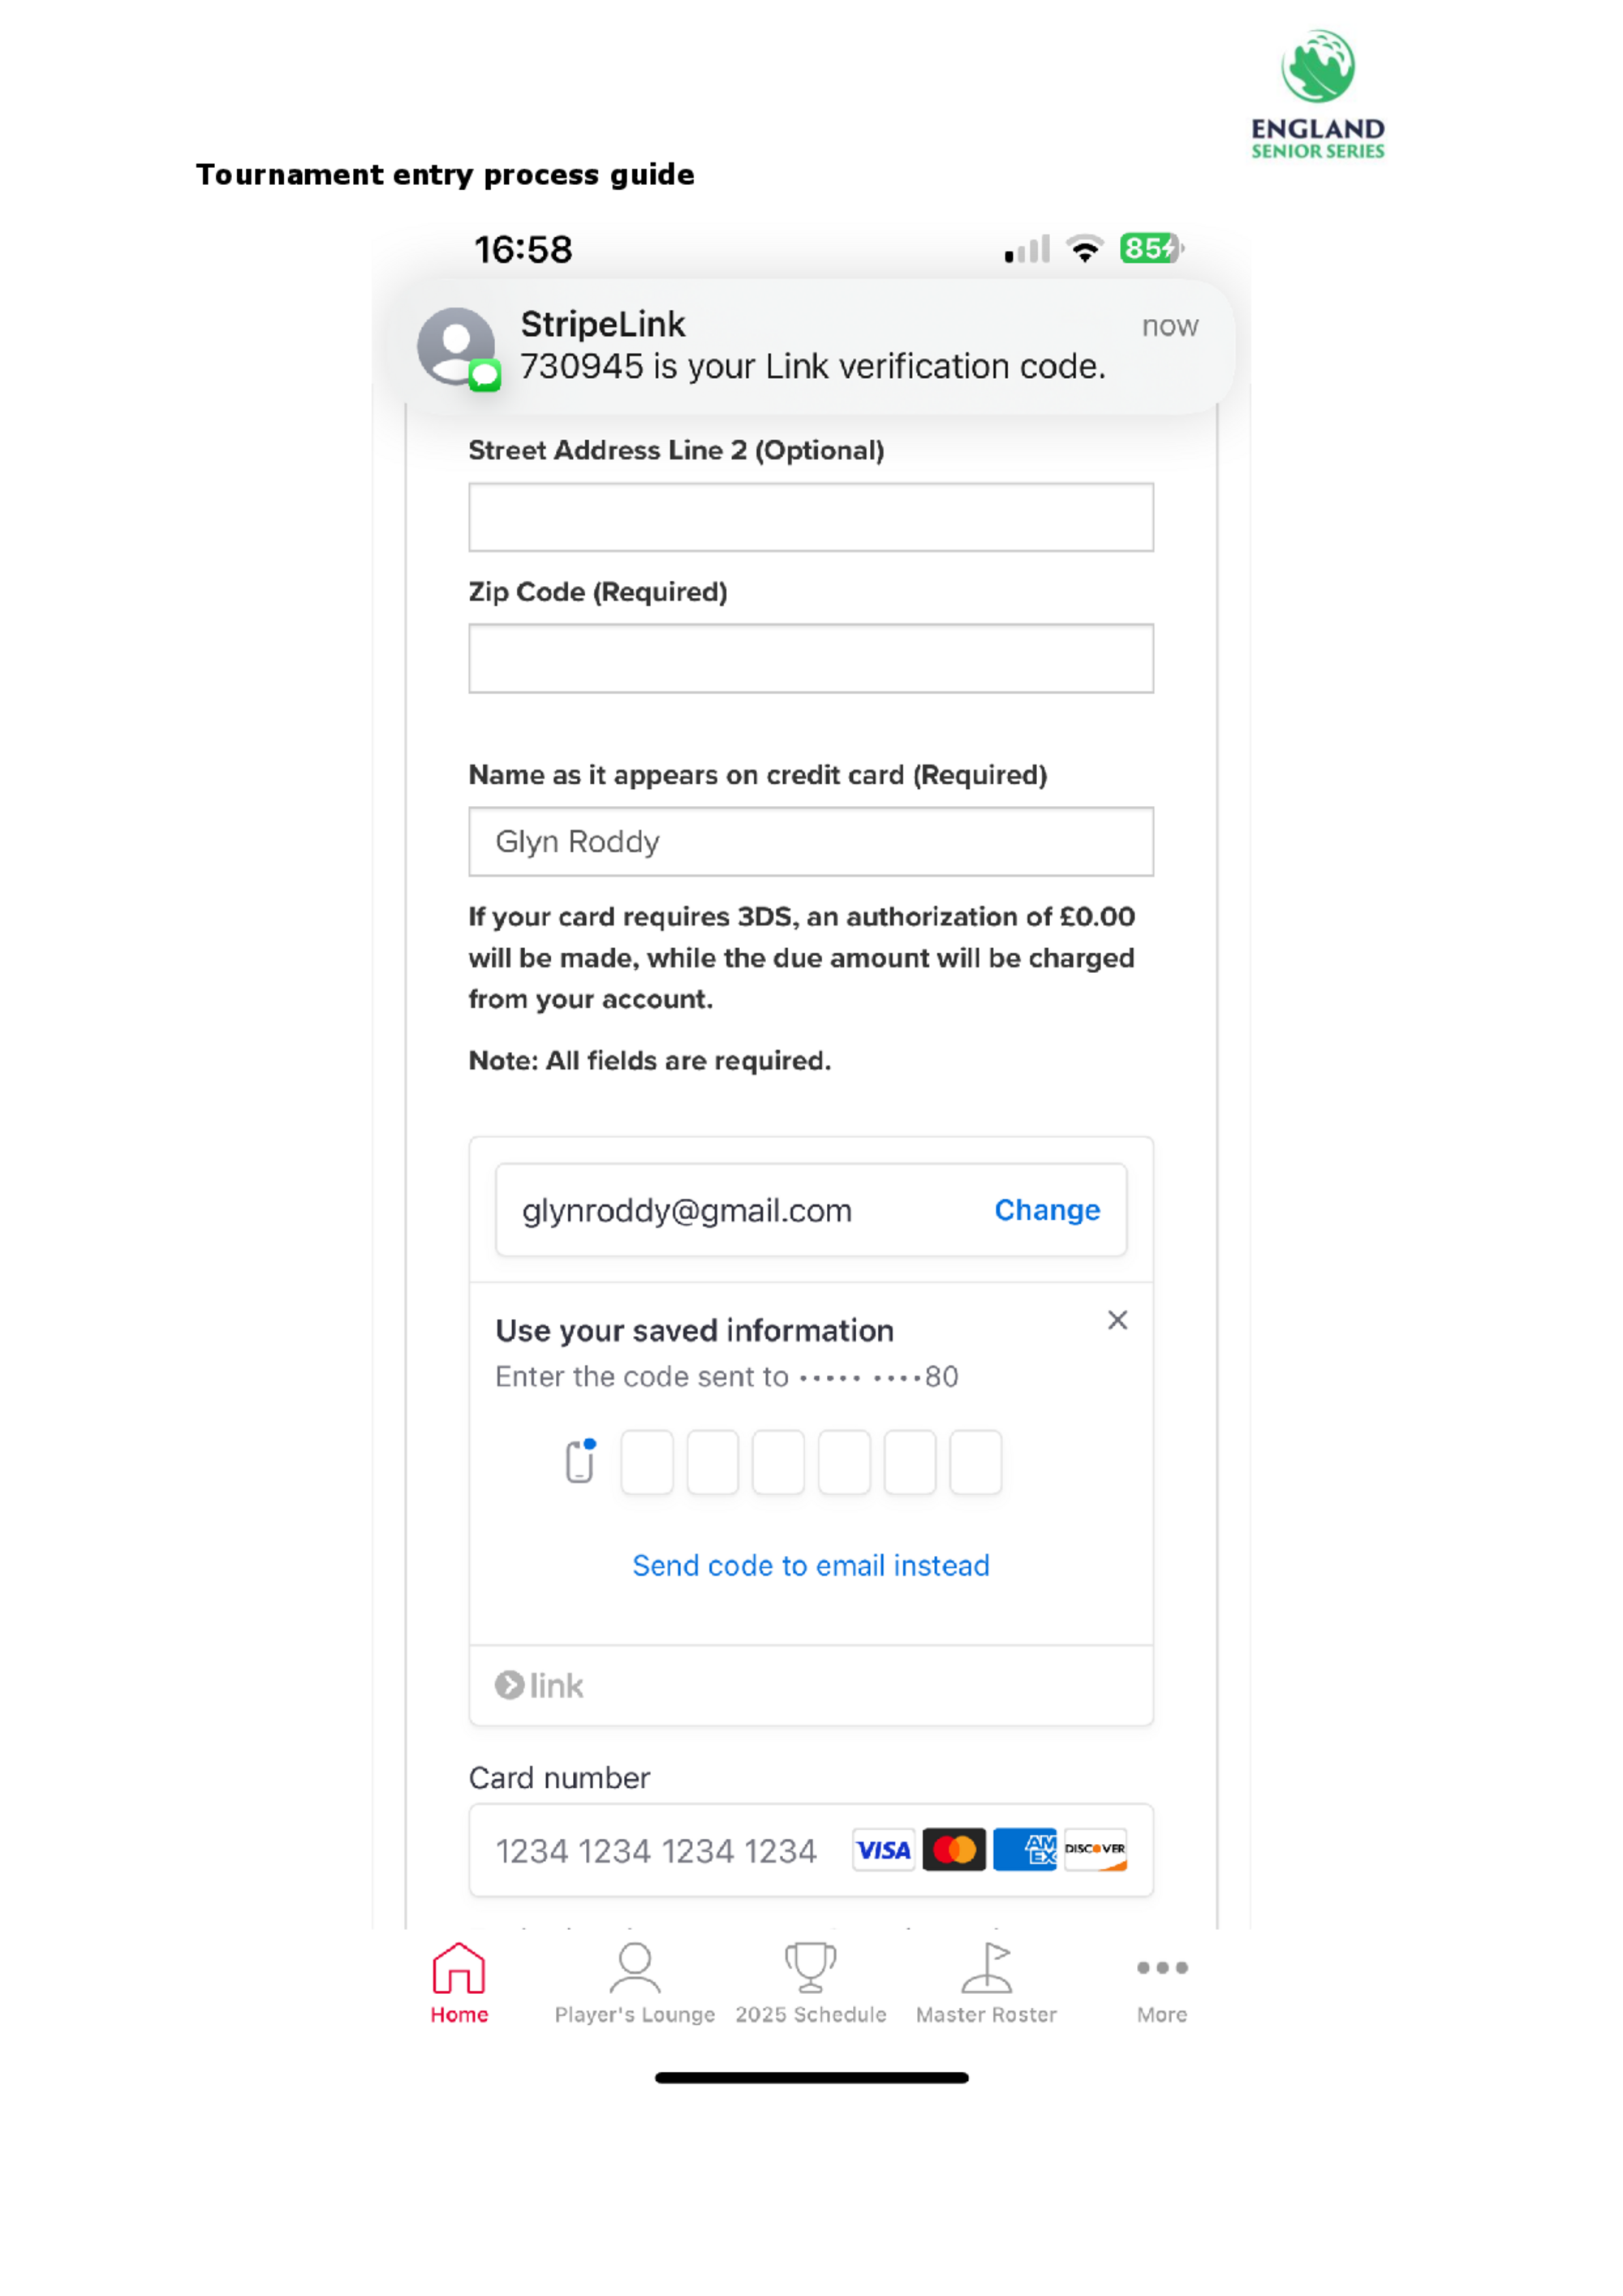Viewport: 1623px width, 2296px height.
Task: Click the Street Address Line 2 field
Action: coord(810,517)
